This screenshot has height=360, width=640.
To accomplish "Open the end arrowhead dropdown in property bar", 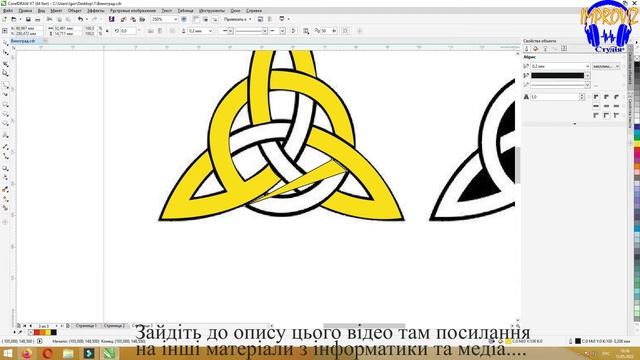I will (282, 31).
